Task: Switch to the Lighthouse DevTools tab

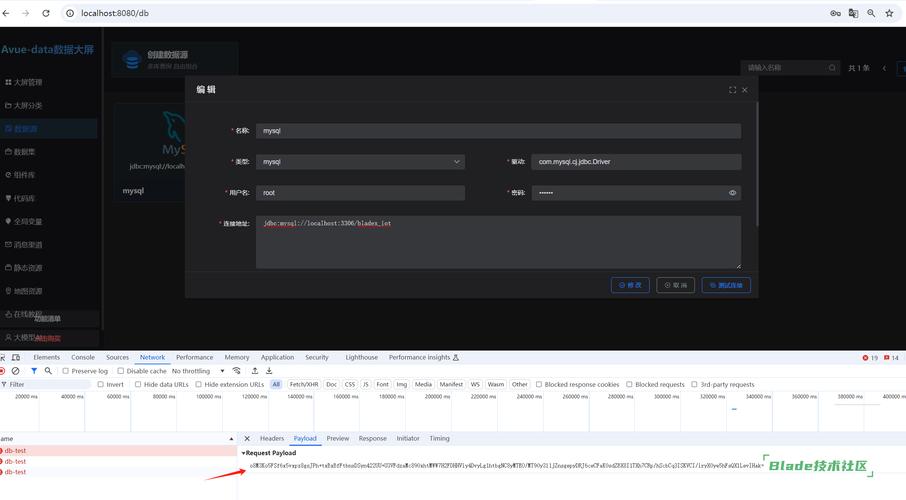Action: [x=362, y=357]
